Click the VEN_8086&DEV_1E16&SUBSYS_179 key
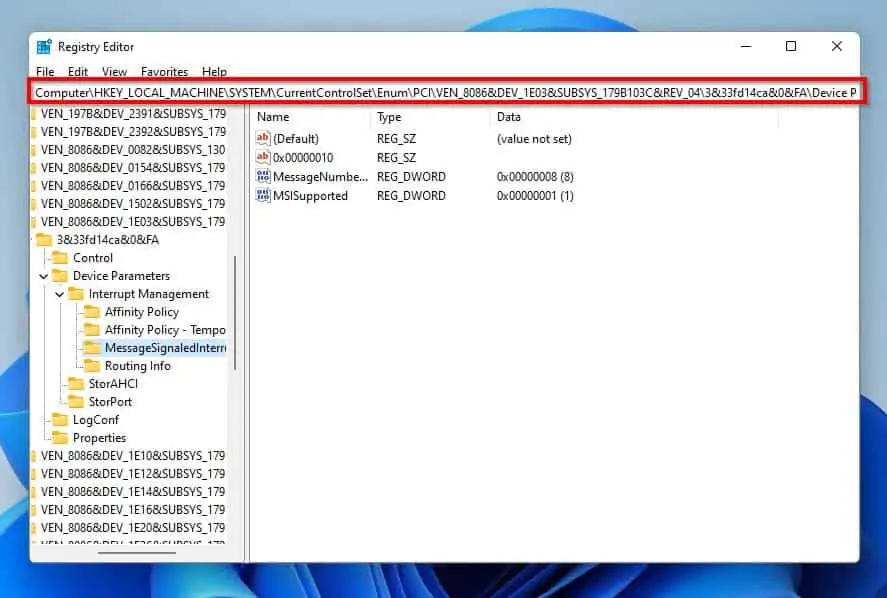This screenshot has width=887, height=598. click(x=134, y=510)
